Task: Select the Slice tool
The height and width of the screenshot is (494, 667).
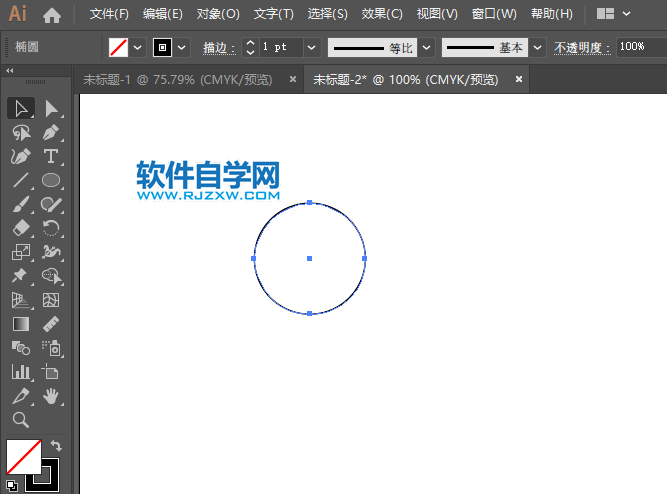Action: point(20,396)
